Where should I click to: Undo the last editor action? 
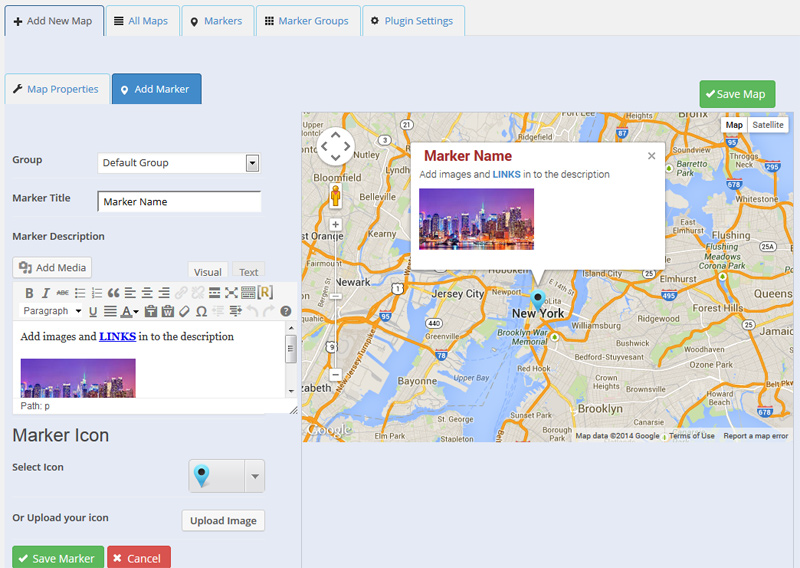click(252, 311)
